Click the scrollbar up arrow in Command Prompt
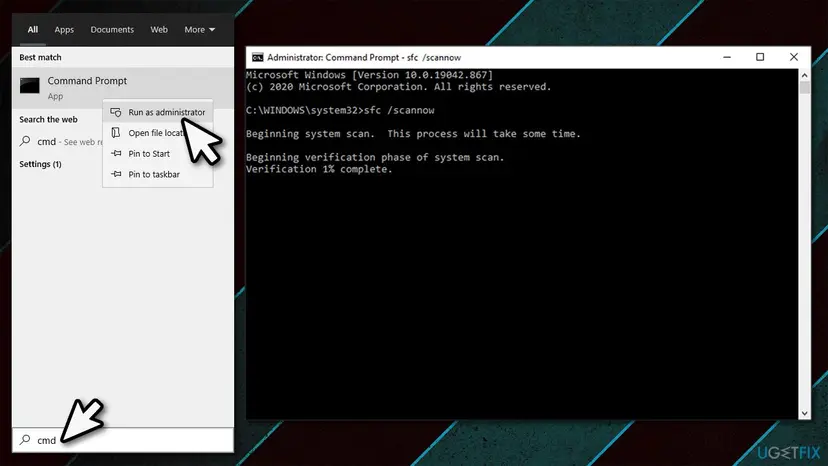This screenshot has width=828, height=466. click(804, 76)
